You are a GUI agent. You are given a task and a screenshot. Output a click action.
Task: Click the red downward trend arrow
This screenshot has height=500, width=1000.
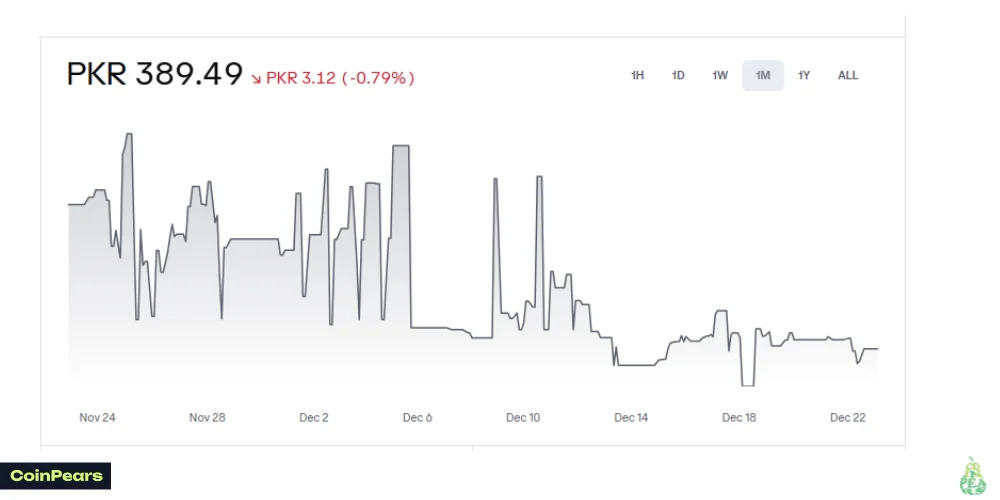coord(256,77)
